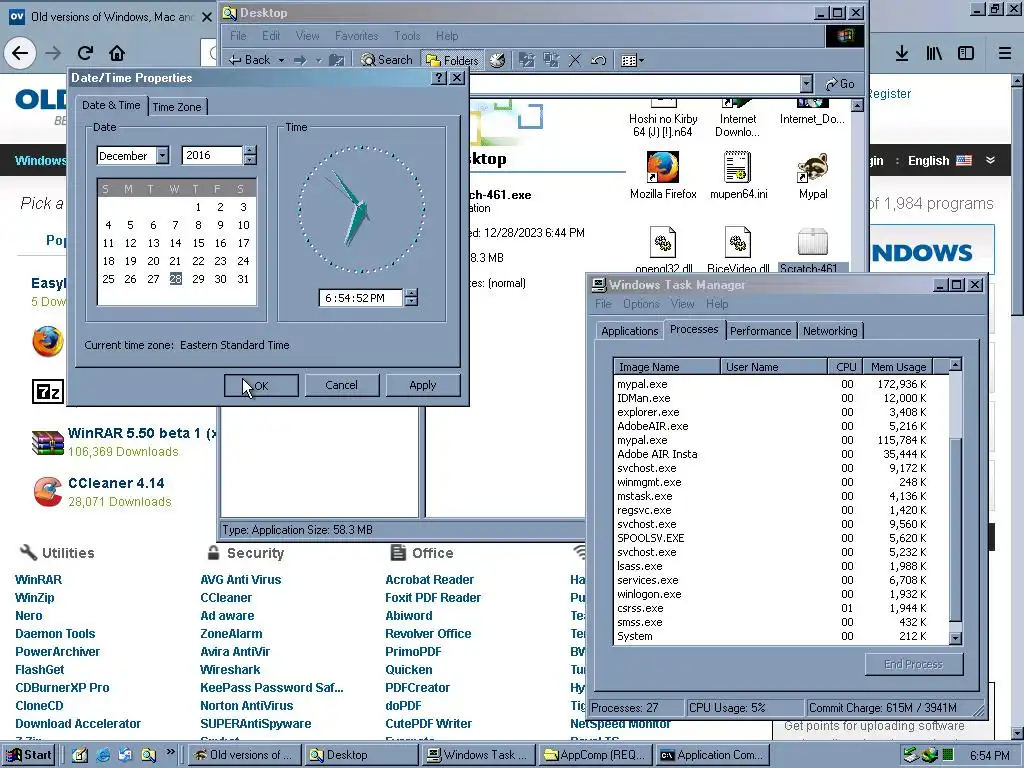Switch to the Date & Time tab
This screenshot has height=768, width=1024.
pos(111,105)
